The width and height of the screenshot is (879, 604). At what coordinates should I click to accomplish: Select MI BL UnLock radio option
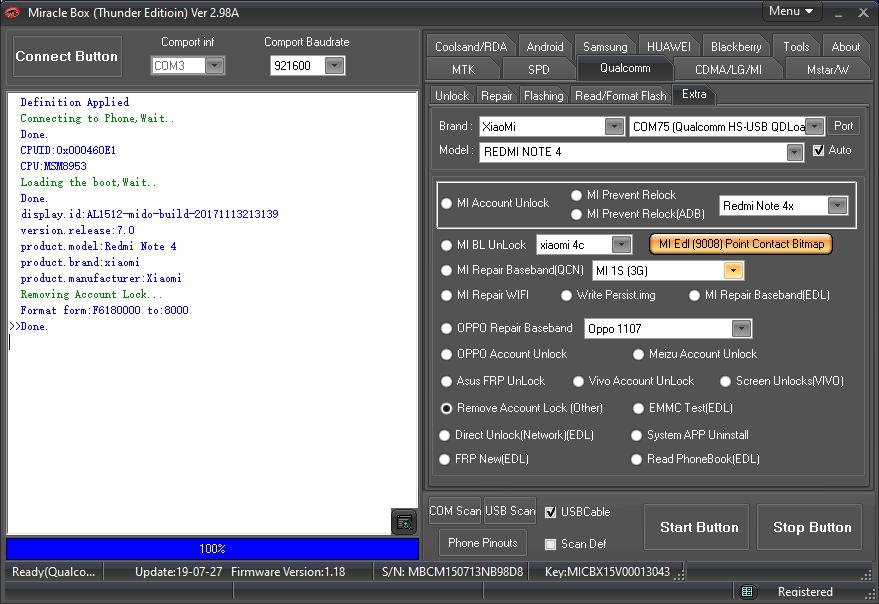click(x=446, y=245)
